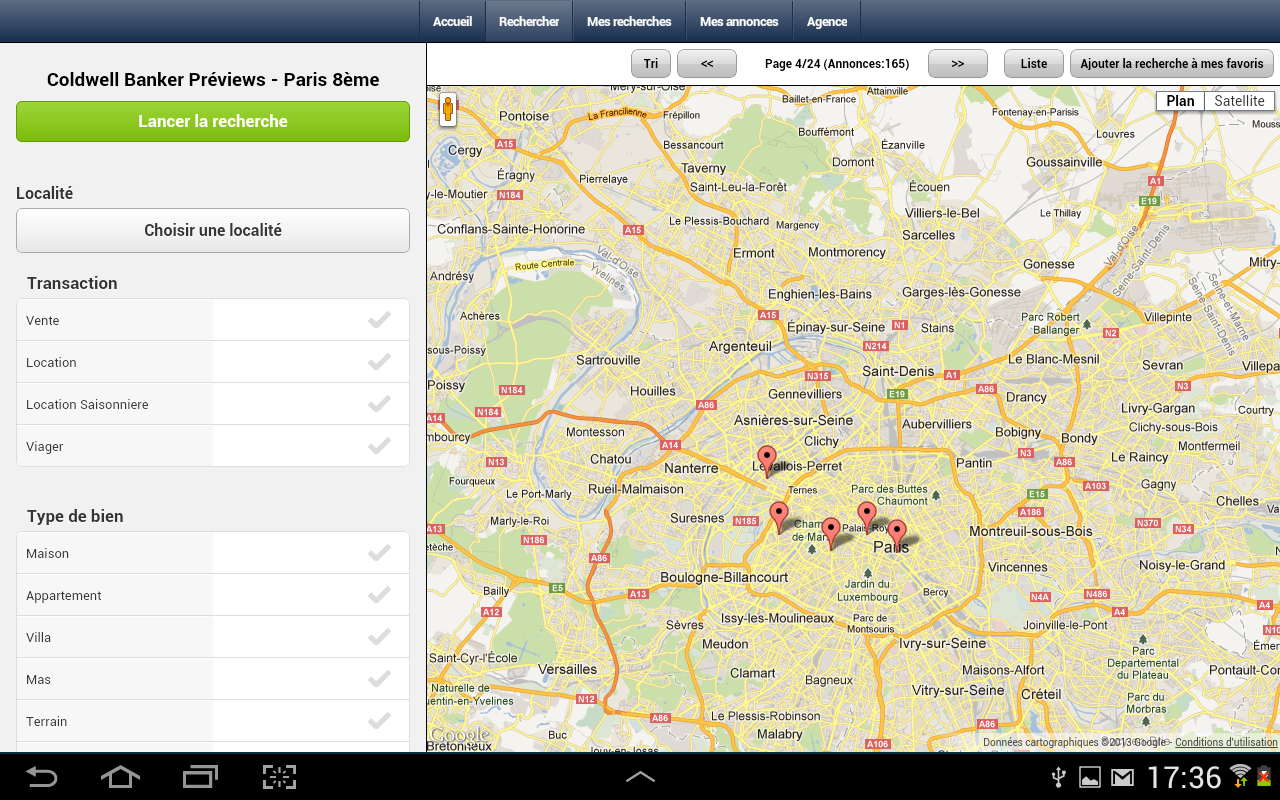Screen dimensions: 1280x800
Task: Open the recent apps icon
Action: click(x=200, y=776)
